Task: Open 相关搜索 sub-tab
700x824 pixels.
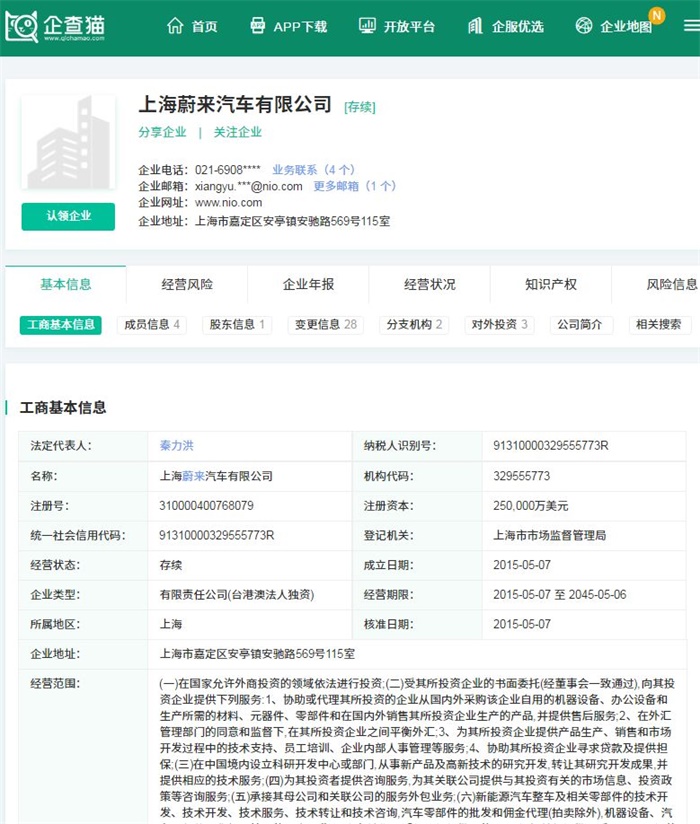Action: click(x=658, y=325)
